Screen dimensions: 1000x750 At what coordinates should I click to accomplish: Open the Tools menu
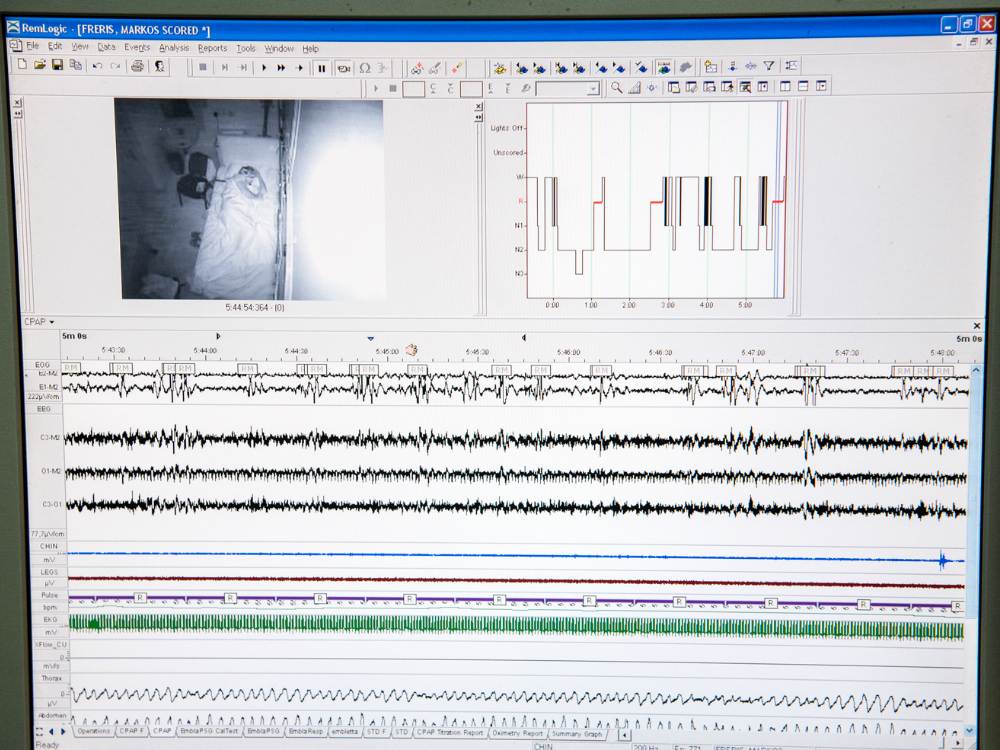[x=246, y=48]
